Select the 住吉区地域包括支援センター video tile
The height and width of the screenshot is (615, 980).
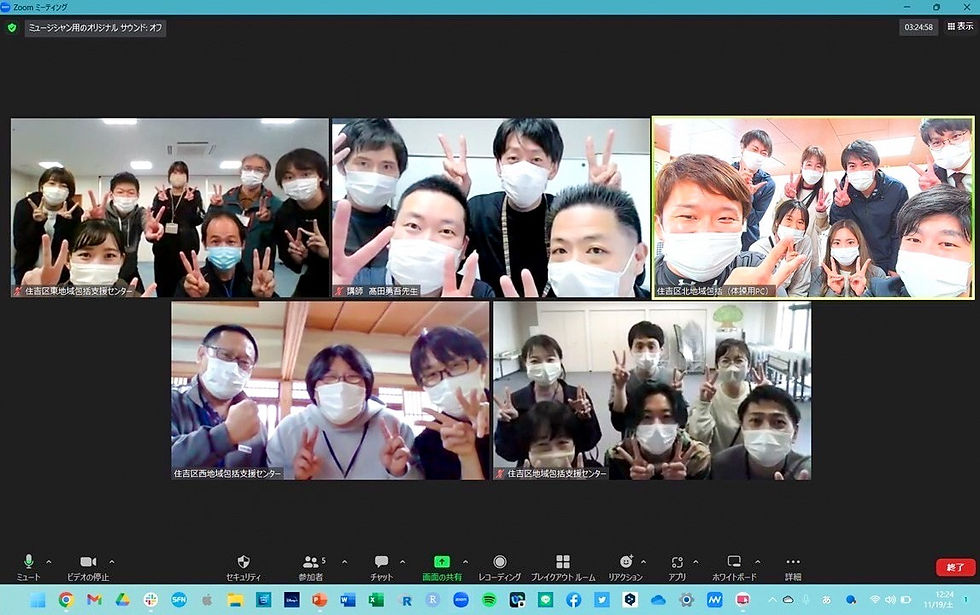652,391
